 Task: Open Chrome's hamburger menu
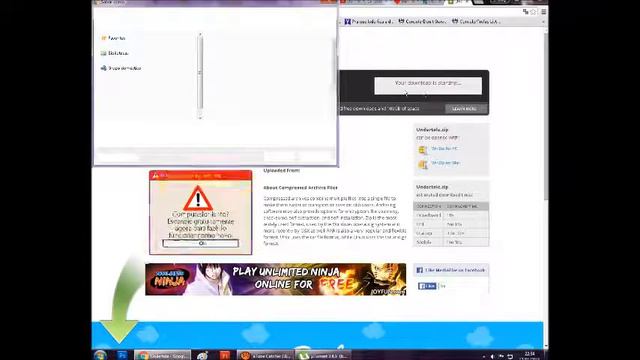[x=543, y=12]
